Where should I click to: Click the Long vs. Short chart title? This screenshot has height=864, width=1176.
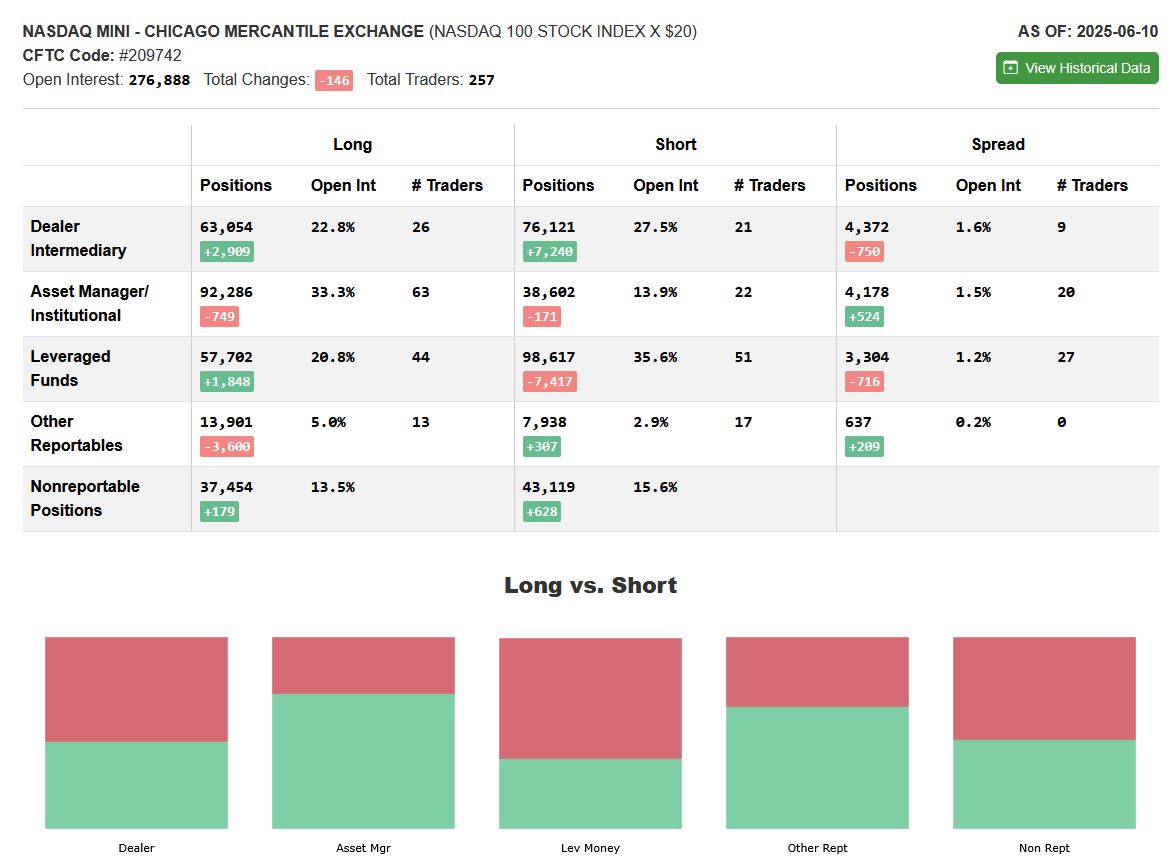pyautogui.click(x=590, y=585)
